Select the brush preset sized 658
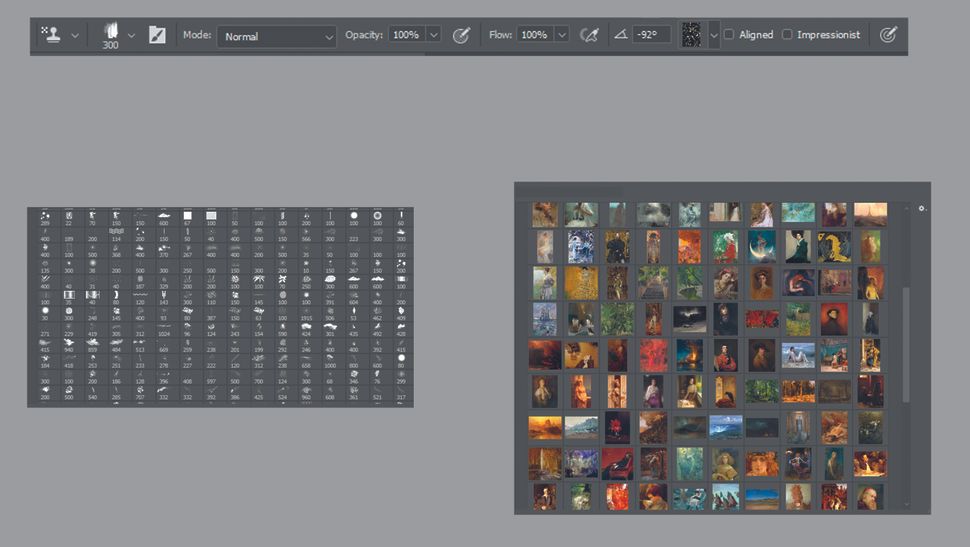The image size is (970, 547). (306, 362)
